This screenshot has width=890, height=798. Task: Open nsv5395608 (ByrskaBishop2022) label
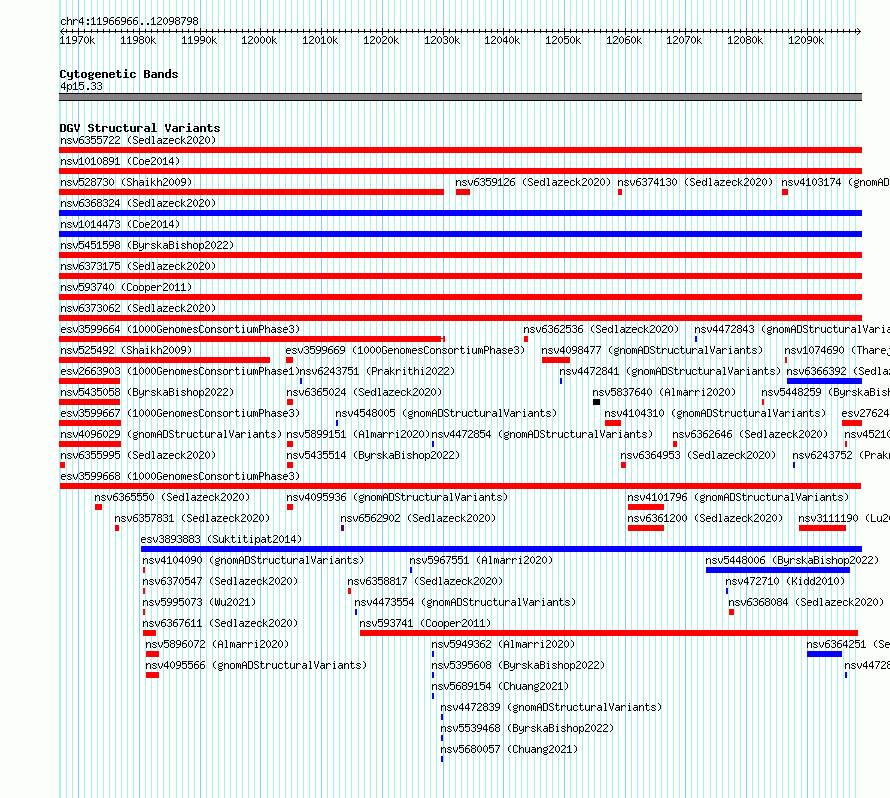click(518, 665)
